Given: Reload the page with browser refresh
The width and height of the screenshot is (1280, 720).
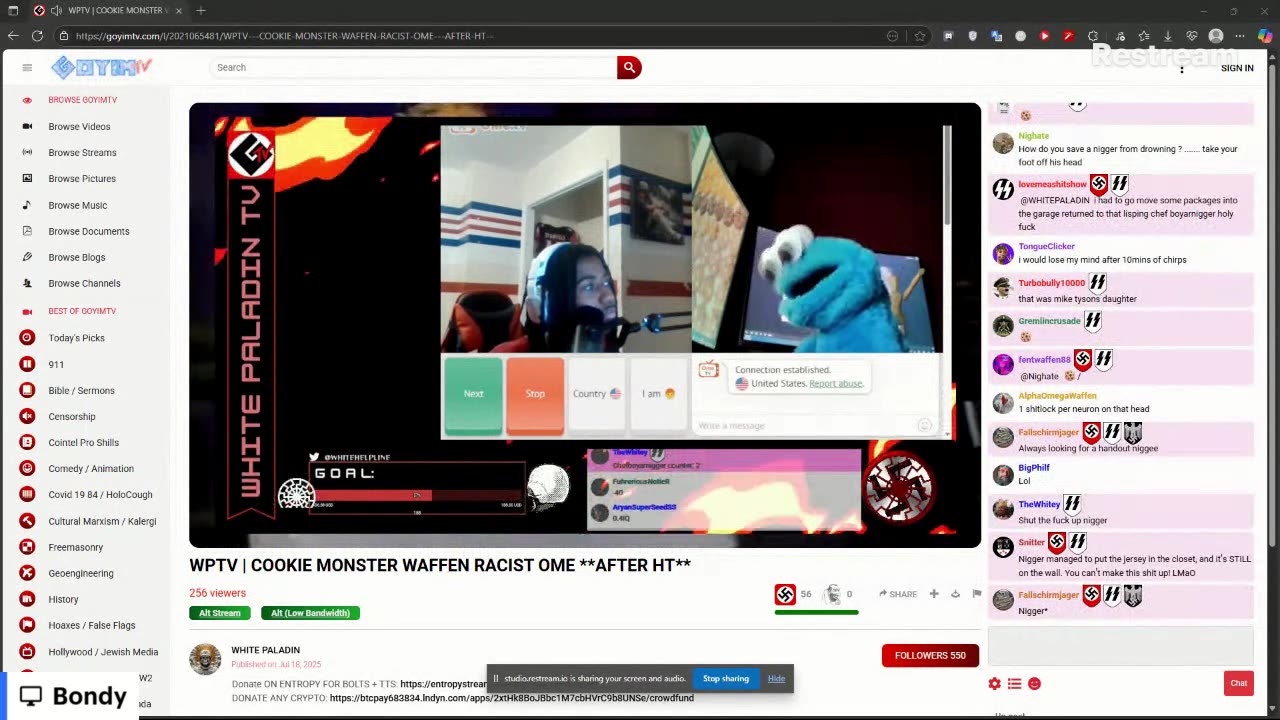Looking at the screenshot, I should point(37,36).
